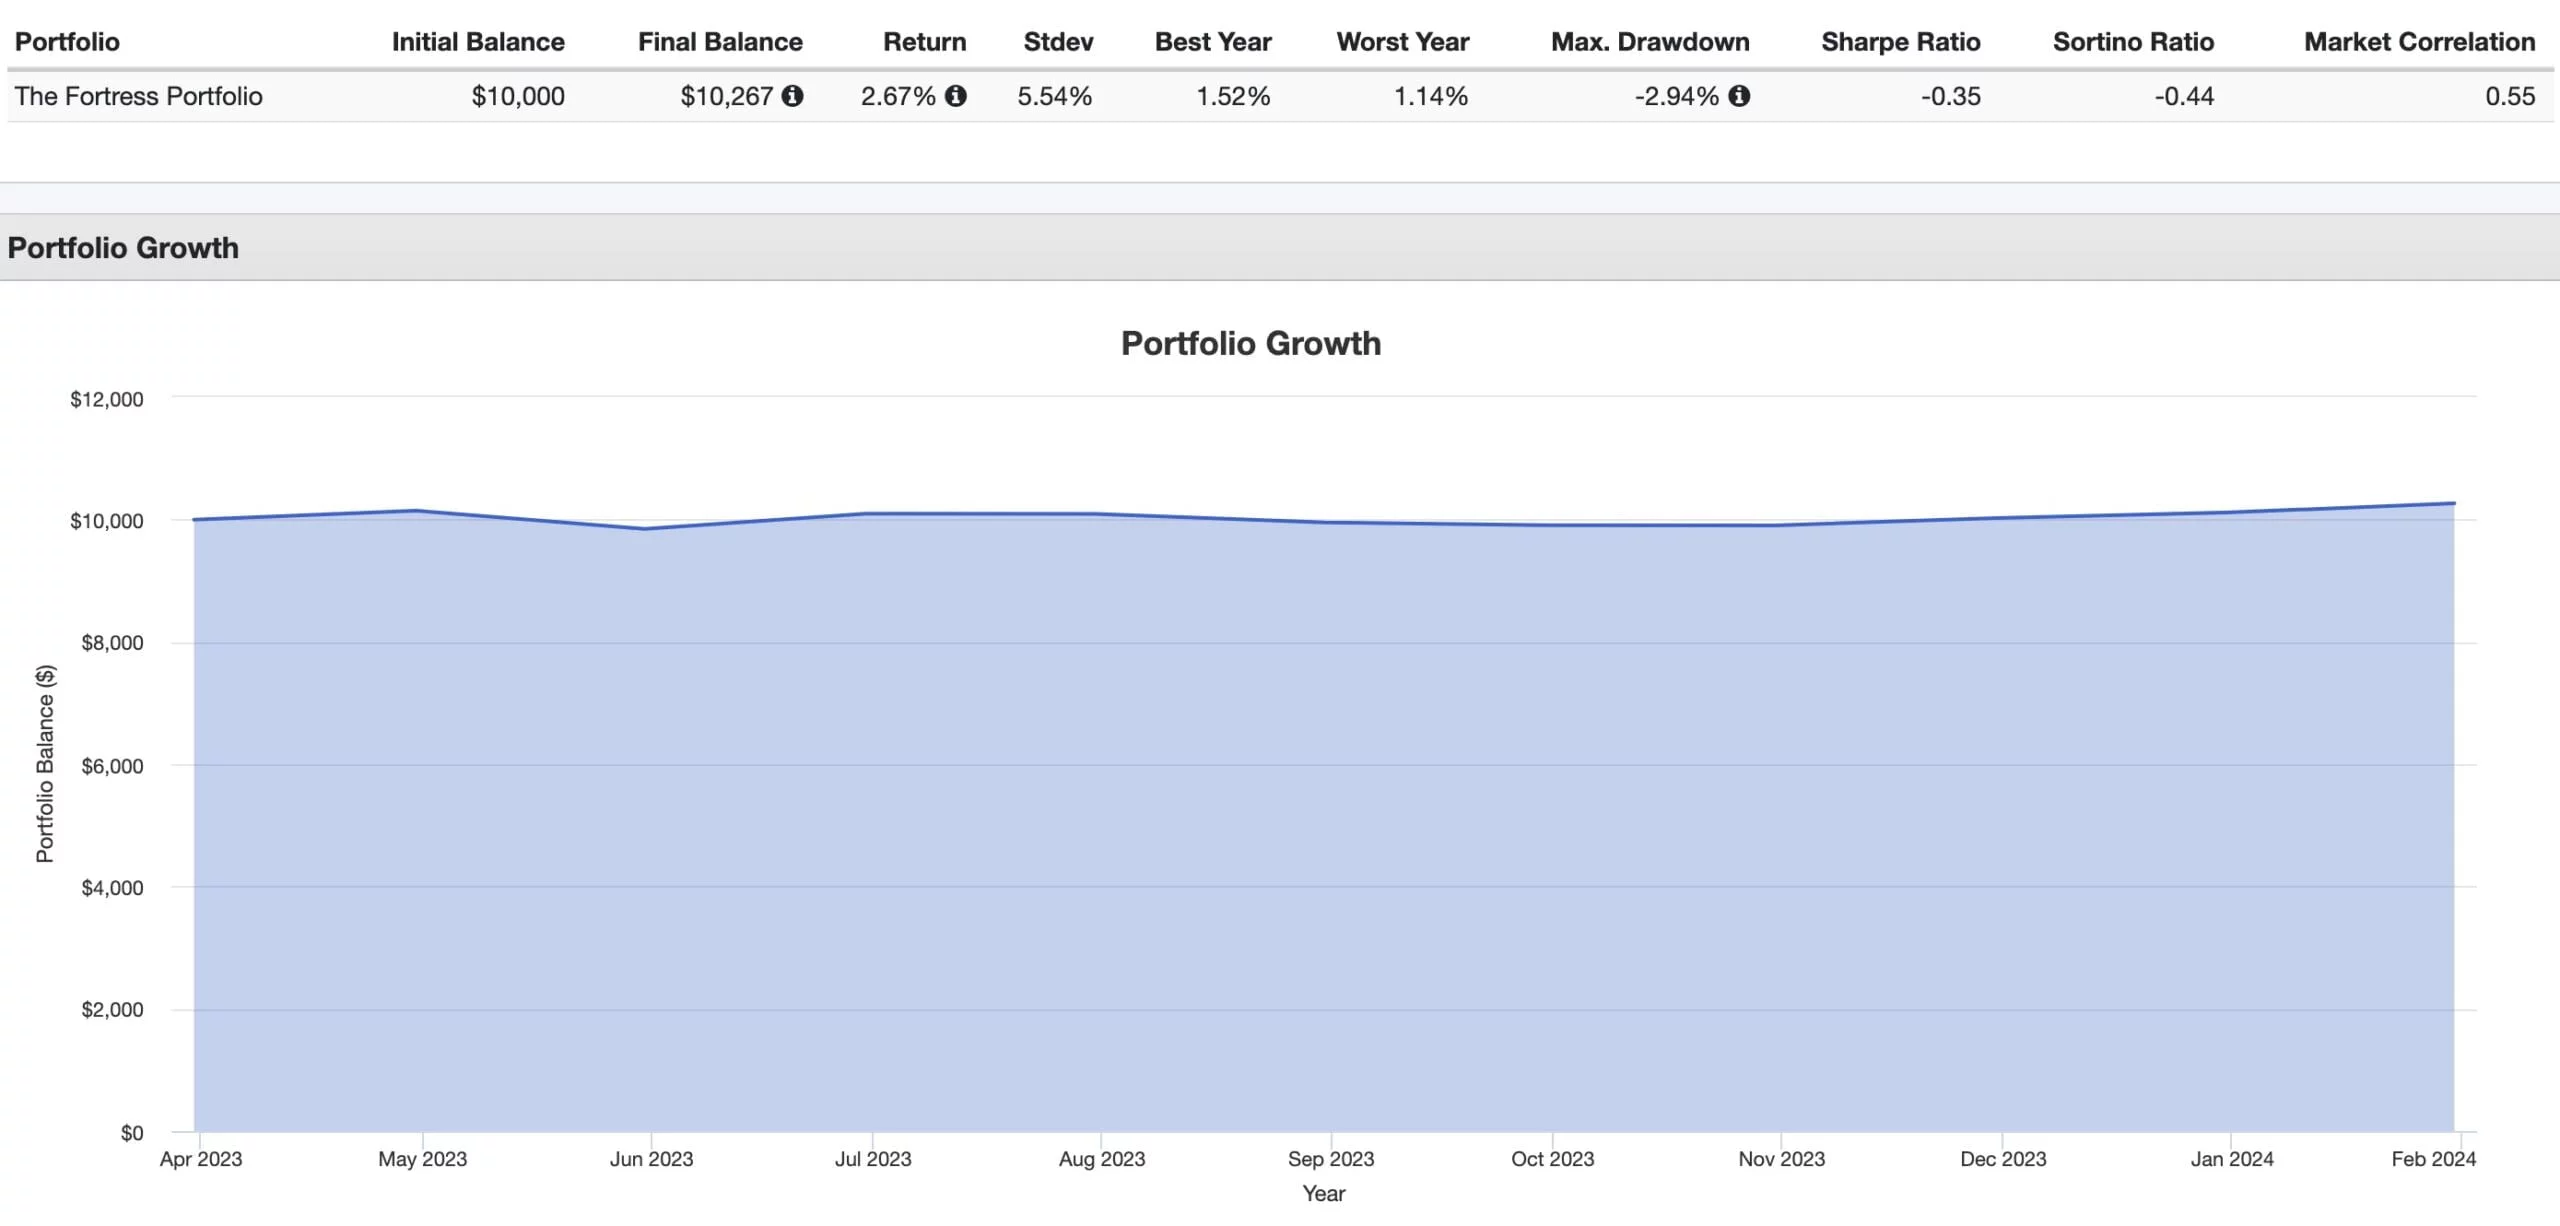Select the Initial Balance column header
The image size is (2560, 1226).
pos(478,42)
